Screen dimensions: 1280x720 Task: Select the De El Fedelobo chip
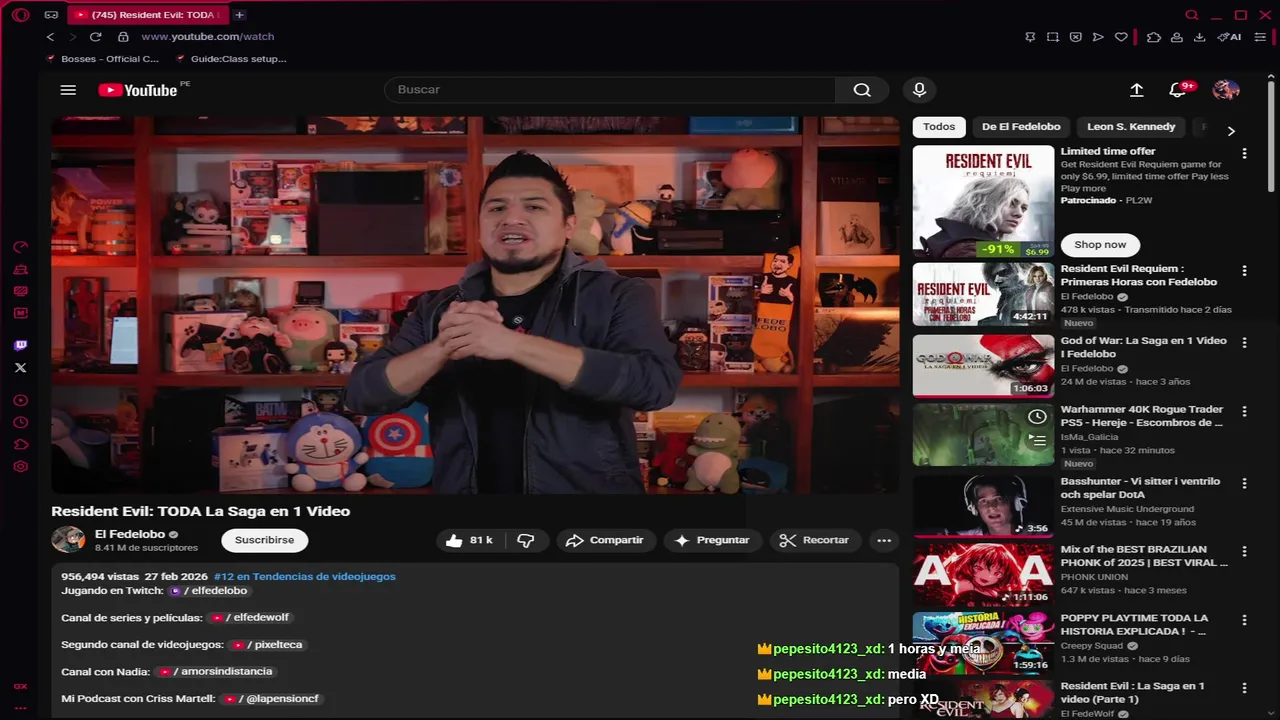[1021, 127]
